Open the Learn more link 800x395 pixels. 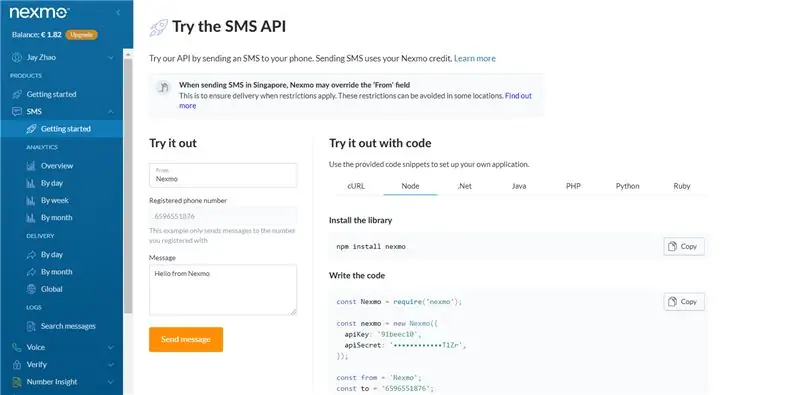[x=474, y=59]
